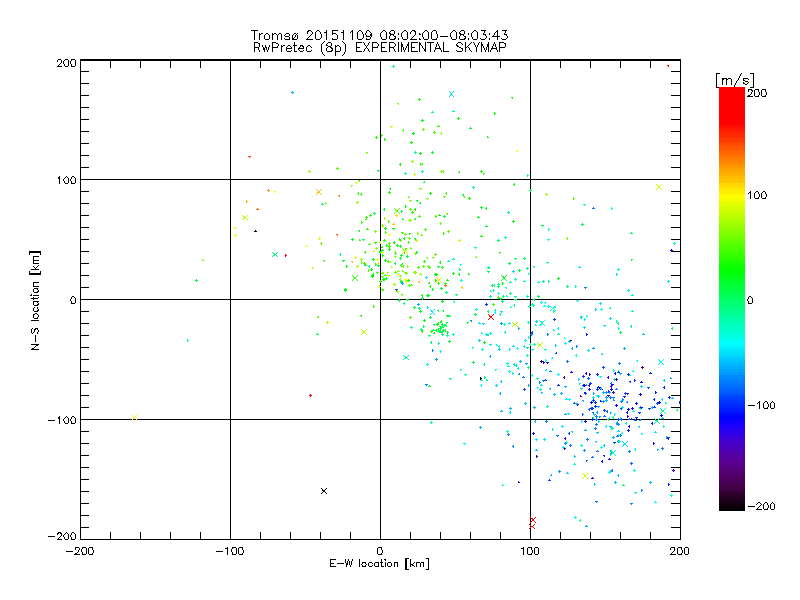
Task: Click the N-S axis tick label 0
Action: click(x=73, y=300)
